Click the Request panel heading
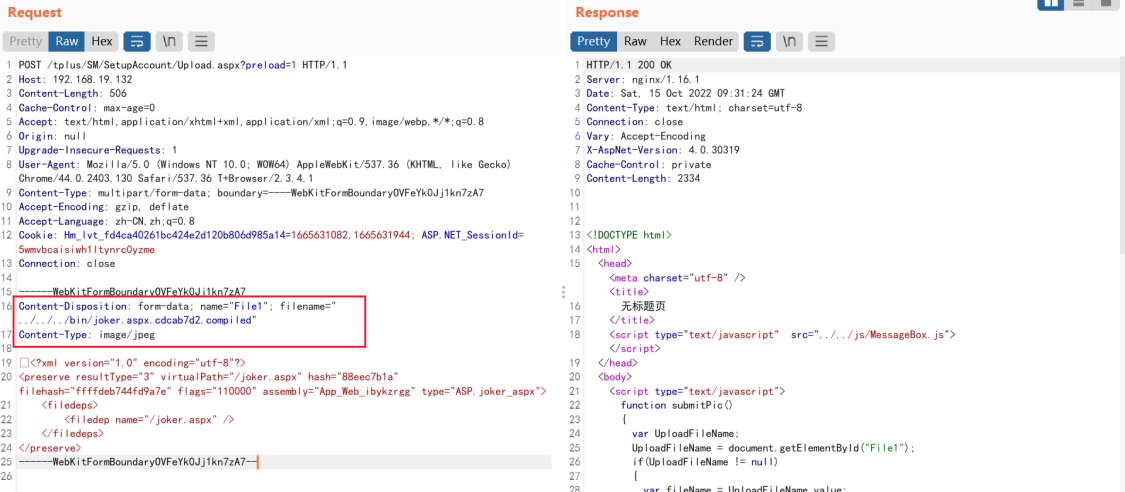Screen dimensions: 1125x492 coord(34,12)
